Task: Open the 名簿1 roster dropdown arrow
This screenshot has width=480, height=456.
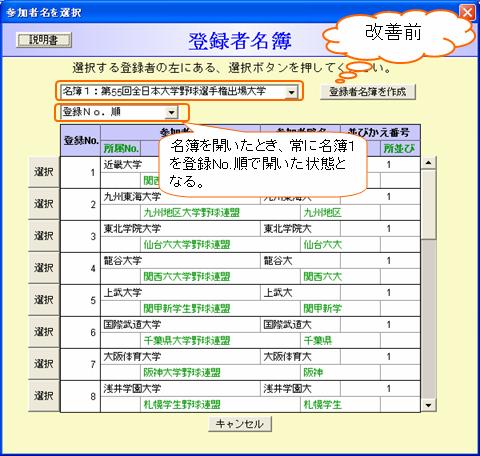Action: click(291, 92)
